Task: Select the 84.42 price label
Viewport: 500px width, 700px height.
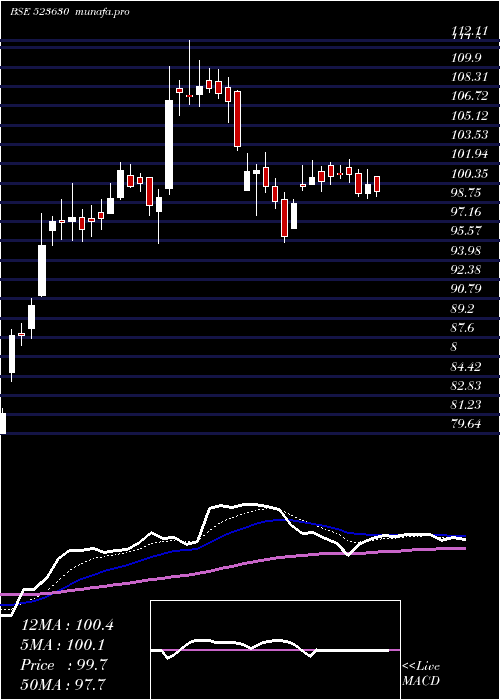Action: click(x=467, y=367)
